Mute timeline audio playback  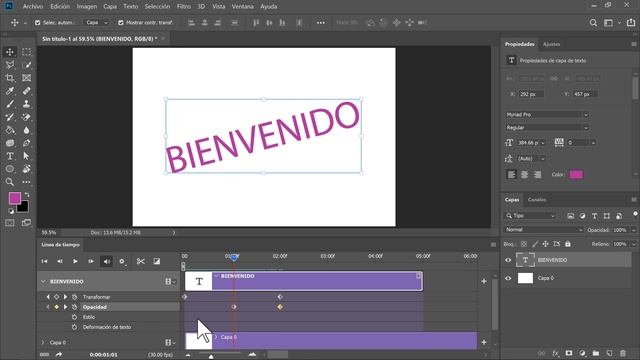pos(107,261)
